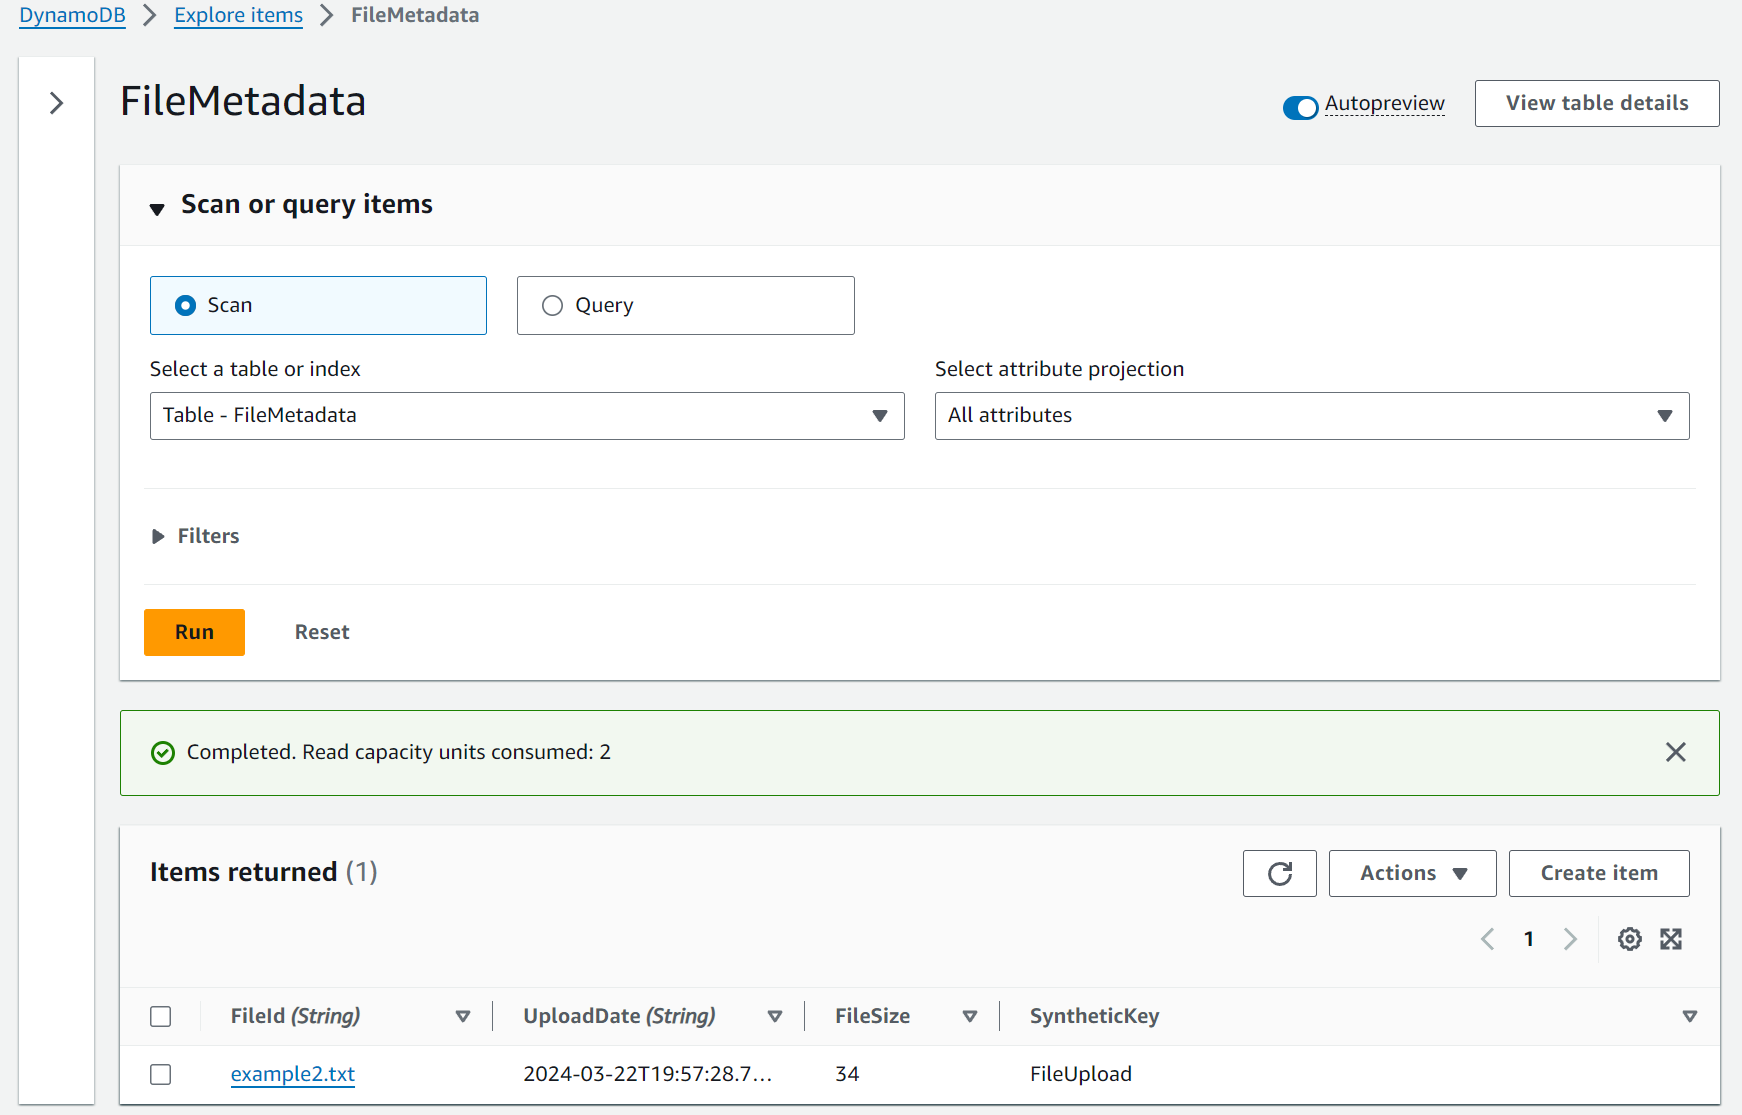Click the Create item button
This screenshot has height=1115, width=1742.
[1599, 874]
